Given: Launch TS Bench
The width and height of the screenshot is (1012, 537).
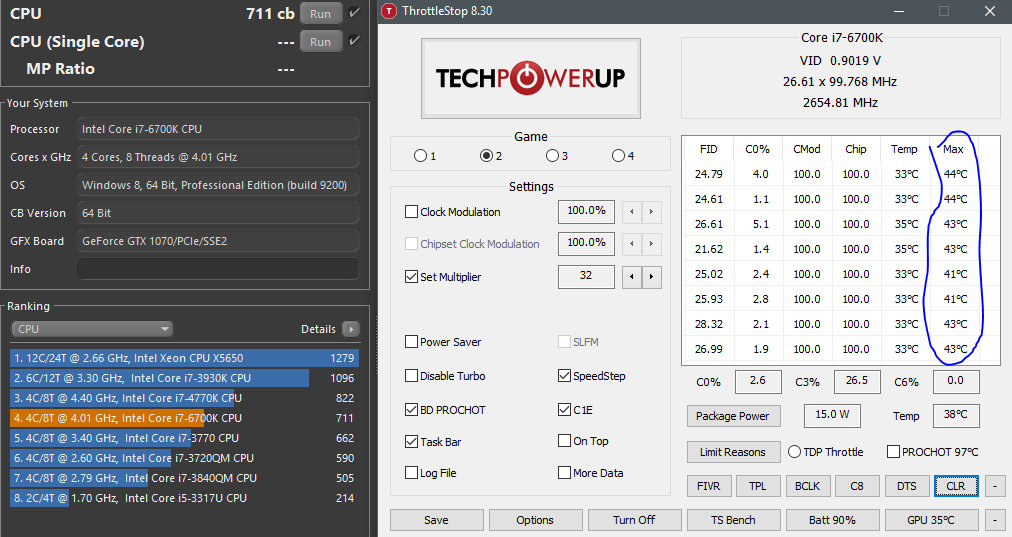Looking at the screenshot, I should click(x=733, y=520).
